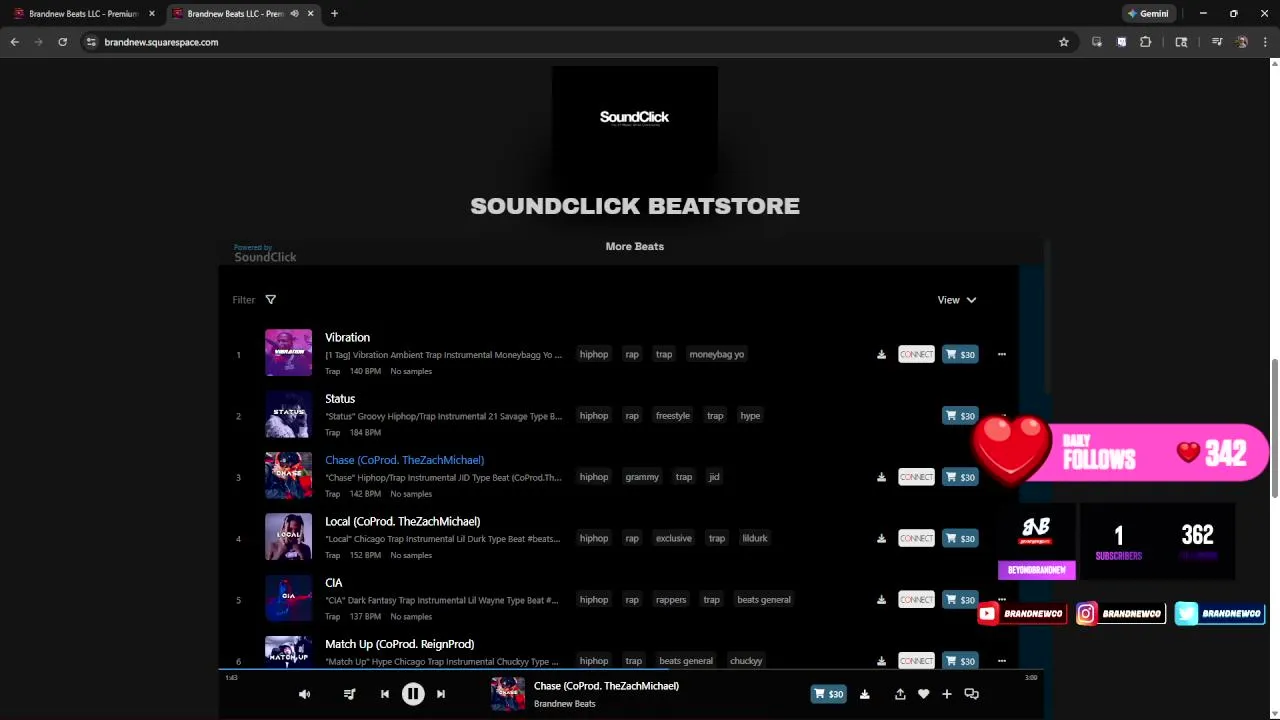Play Vibration via its cover thumbnail
The width and height of the screenshot is (1280, 720).
(288, 353)
